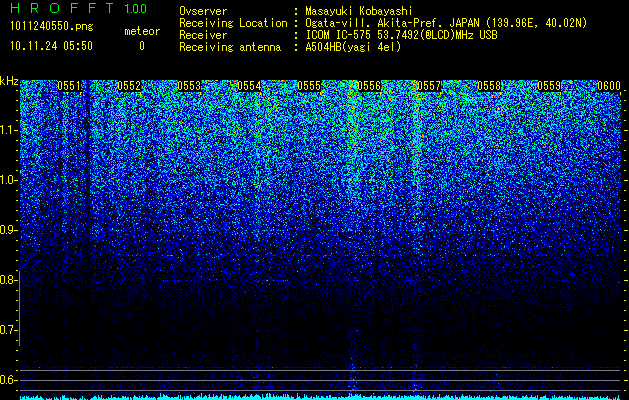Click the ICOM IC-575 receiver details

pyautogui.click(x=401, y=35)
